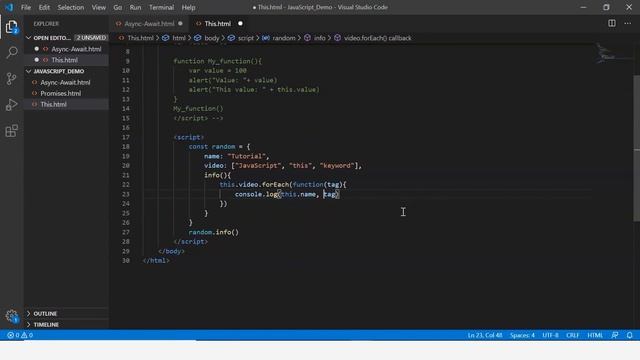The image size is (640, 360).
Task: Click video.forEach() callback breadcrumb
Action: point(378,38)
